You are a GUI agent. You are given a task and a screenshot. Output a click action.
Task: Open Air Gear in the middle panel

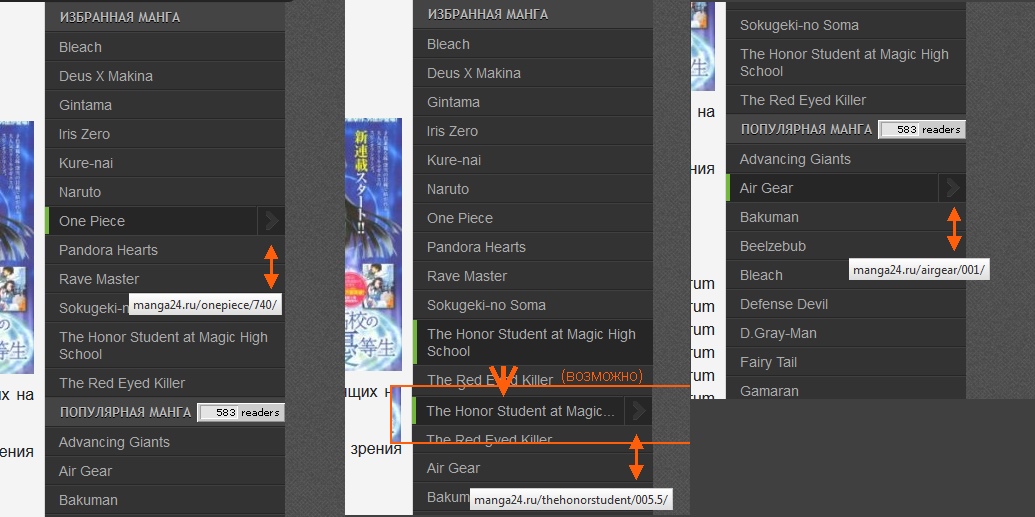point(533,468)
